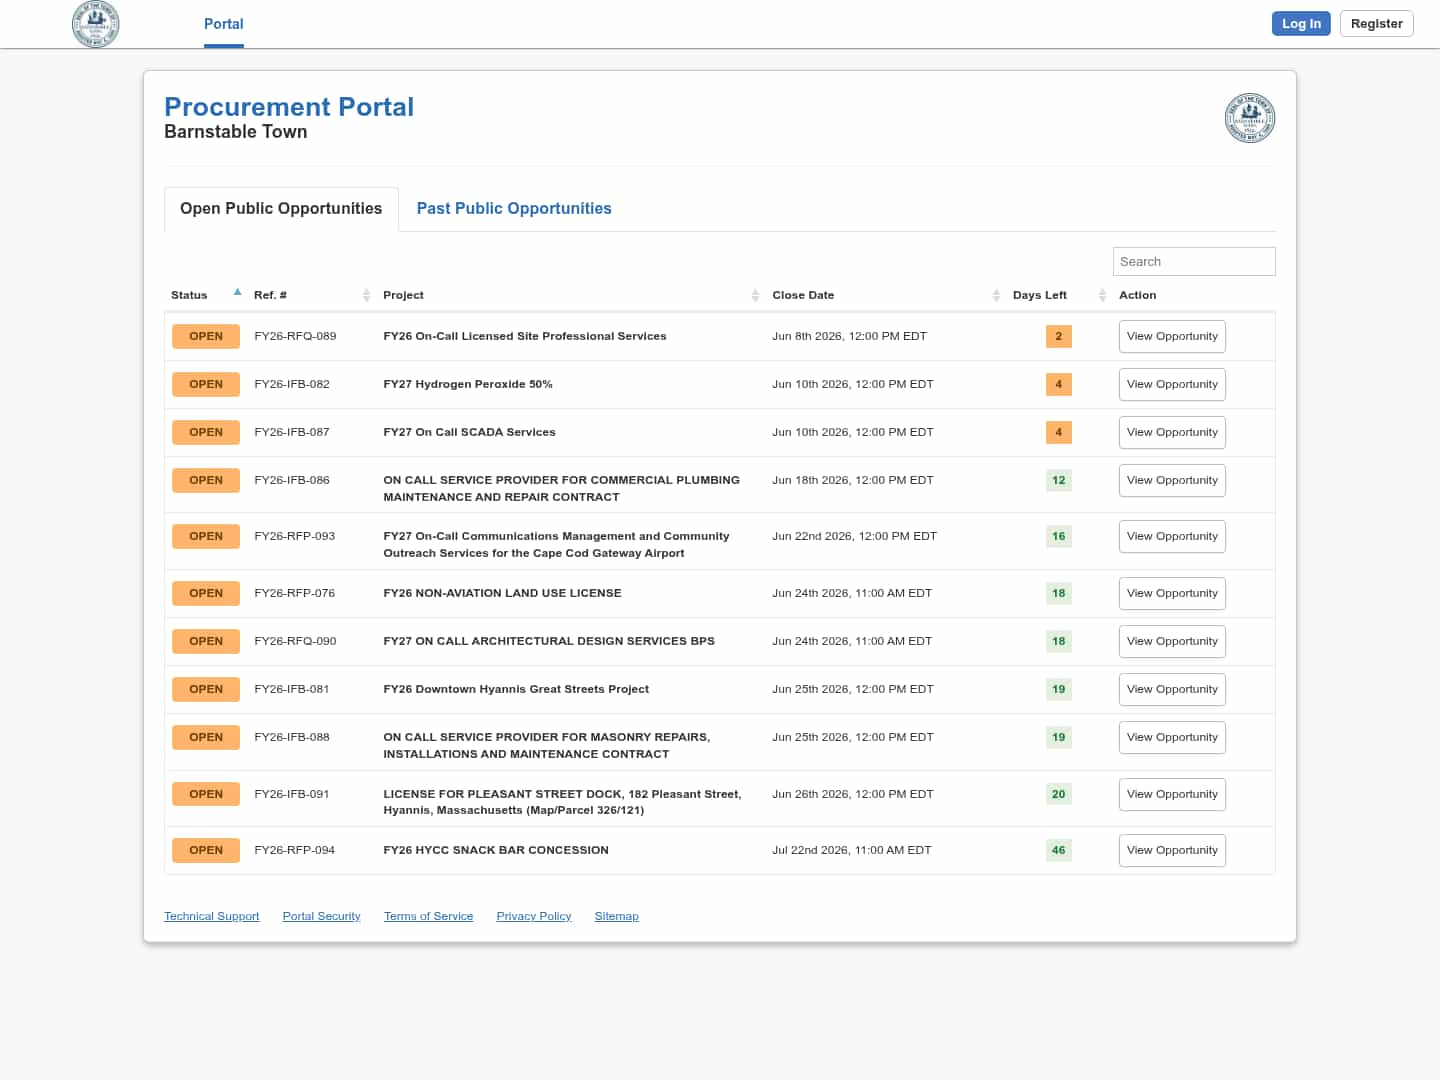Image resolution: width=1440 pixels, height=1080 pixels.
Task: Click the town seal logo in header
Action: [x=96, y=24]
